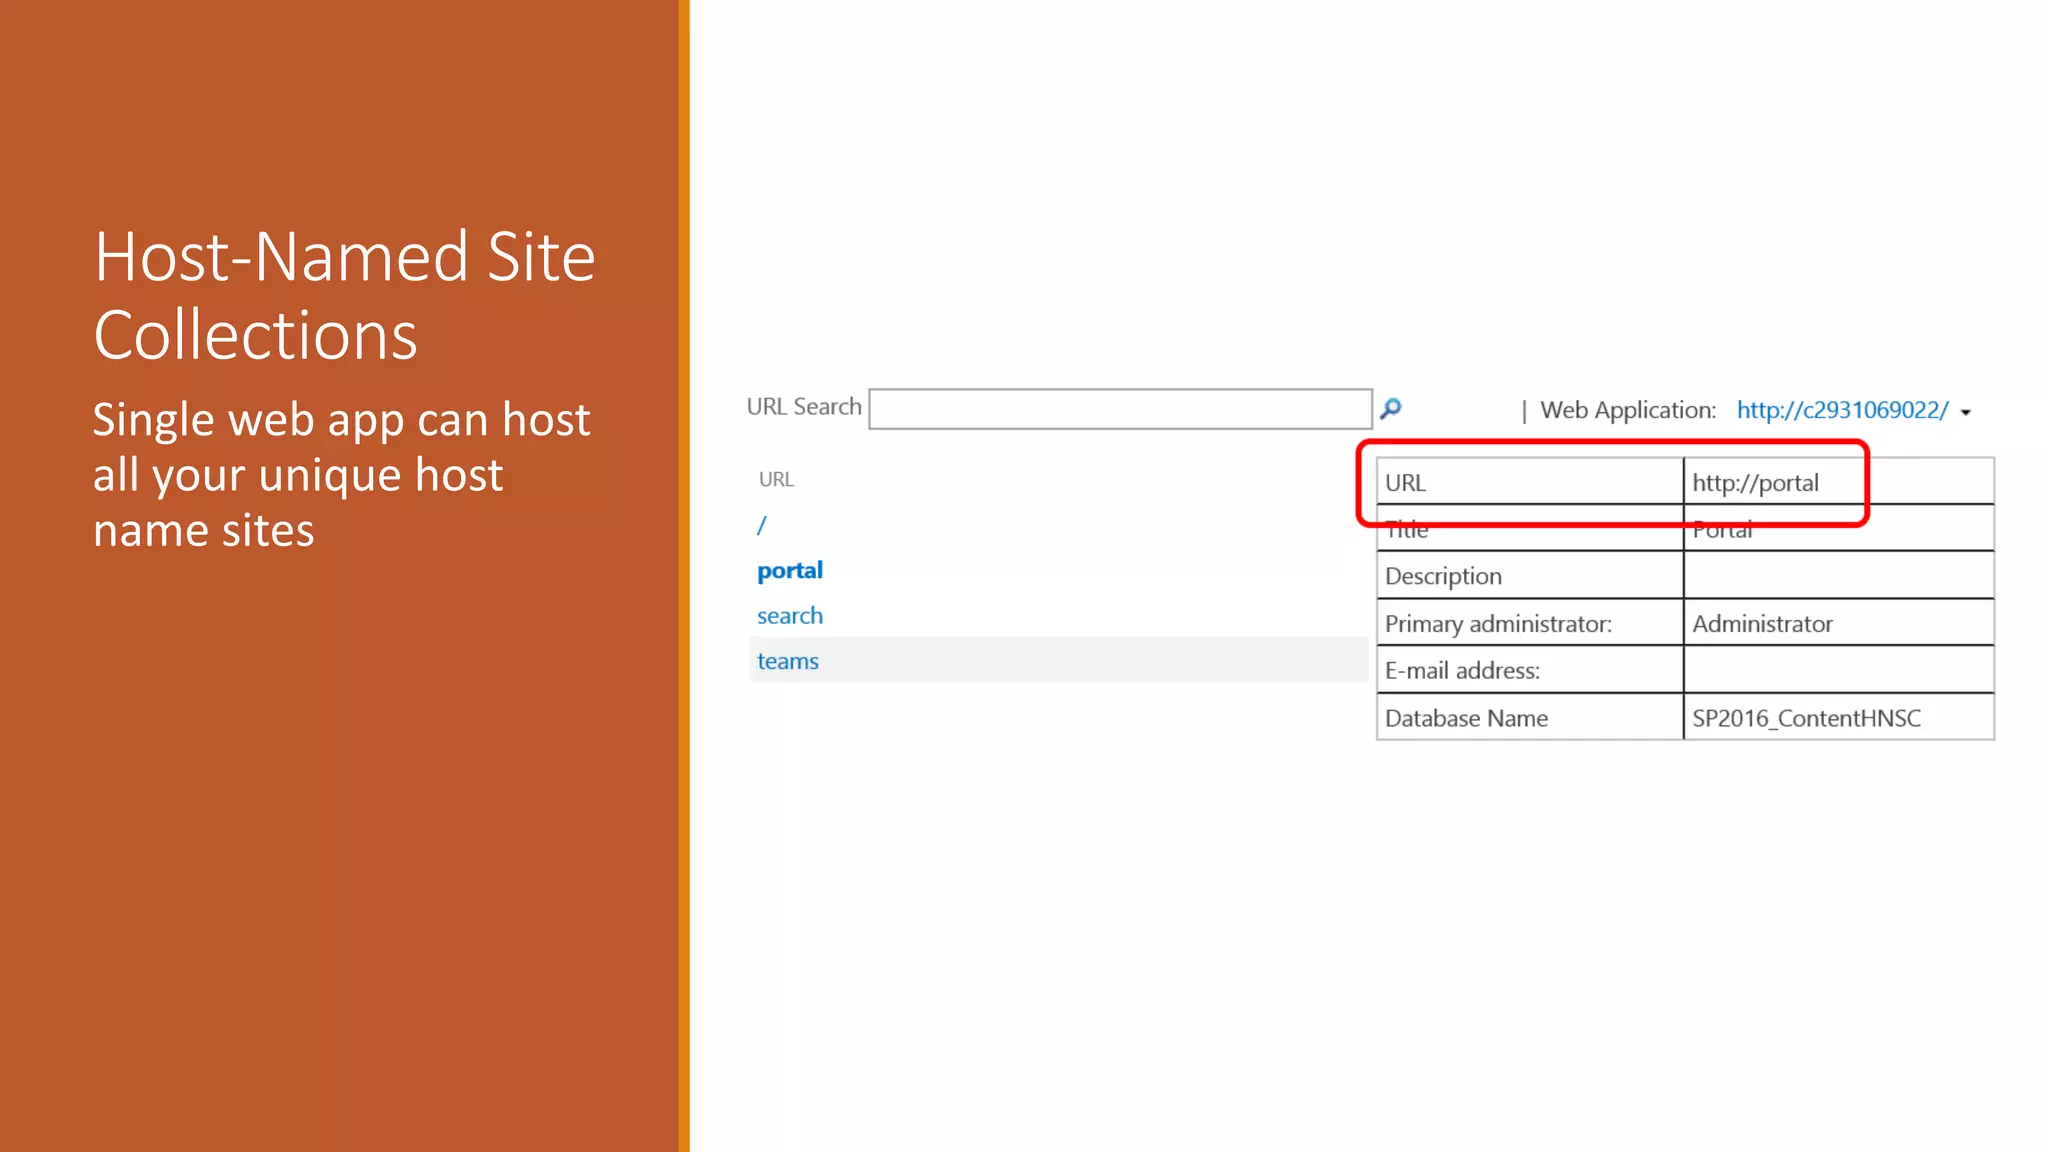Select the portal site collection
Image resolution: width=2048 pixels, height=1152 pixels.
790,571
